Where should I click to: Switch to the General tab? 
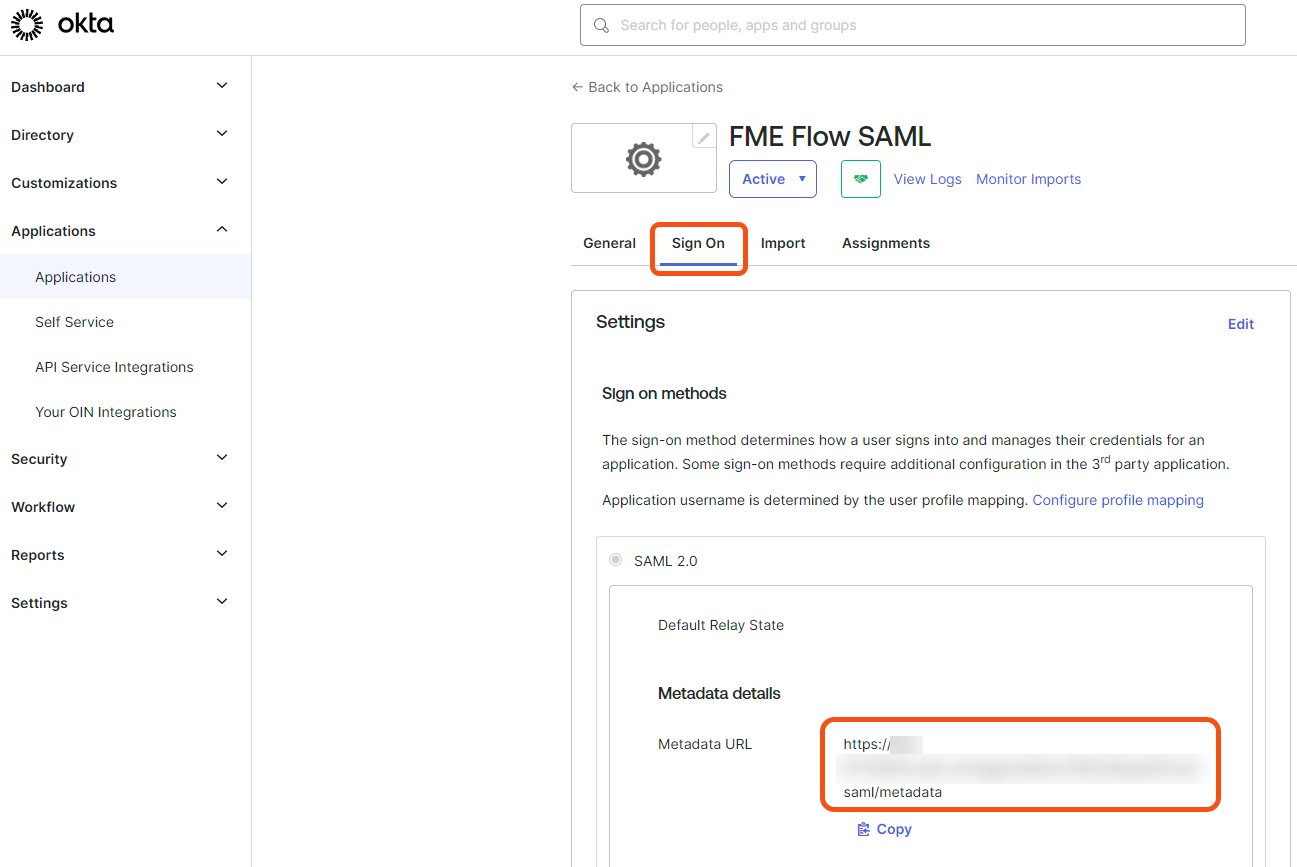click(x=609, y=243)
